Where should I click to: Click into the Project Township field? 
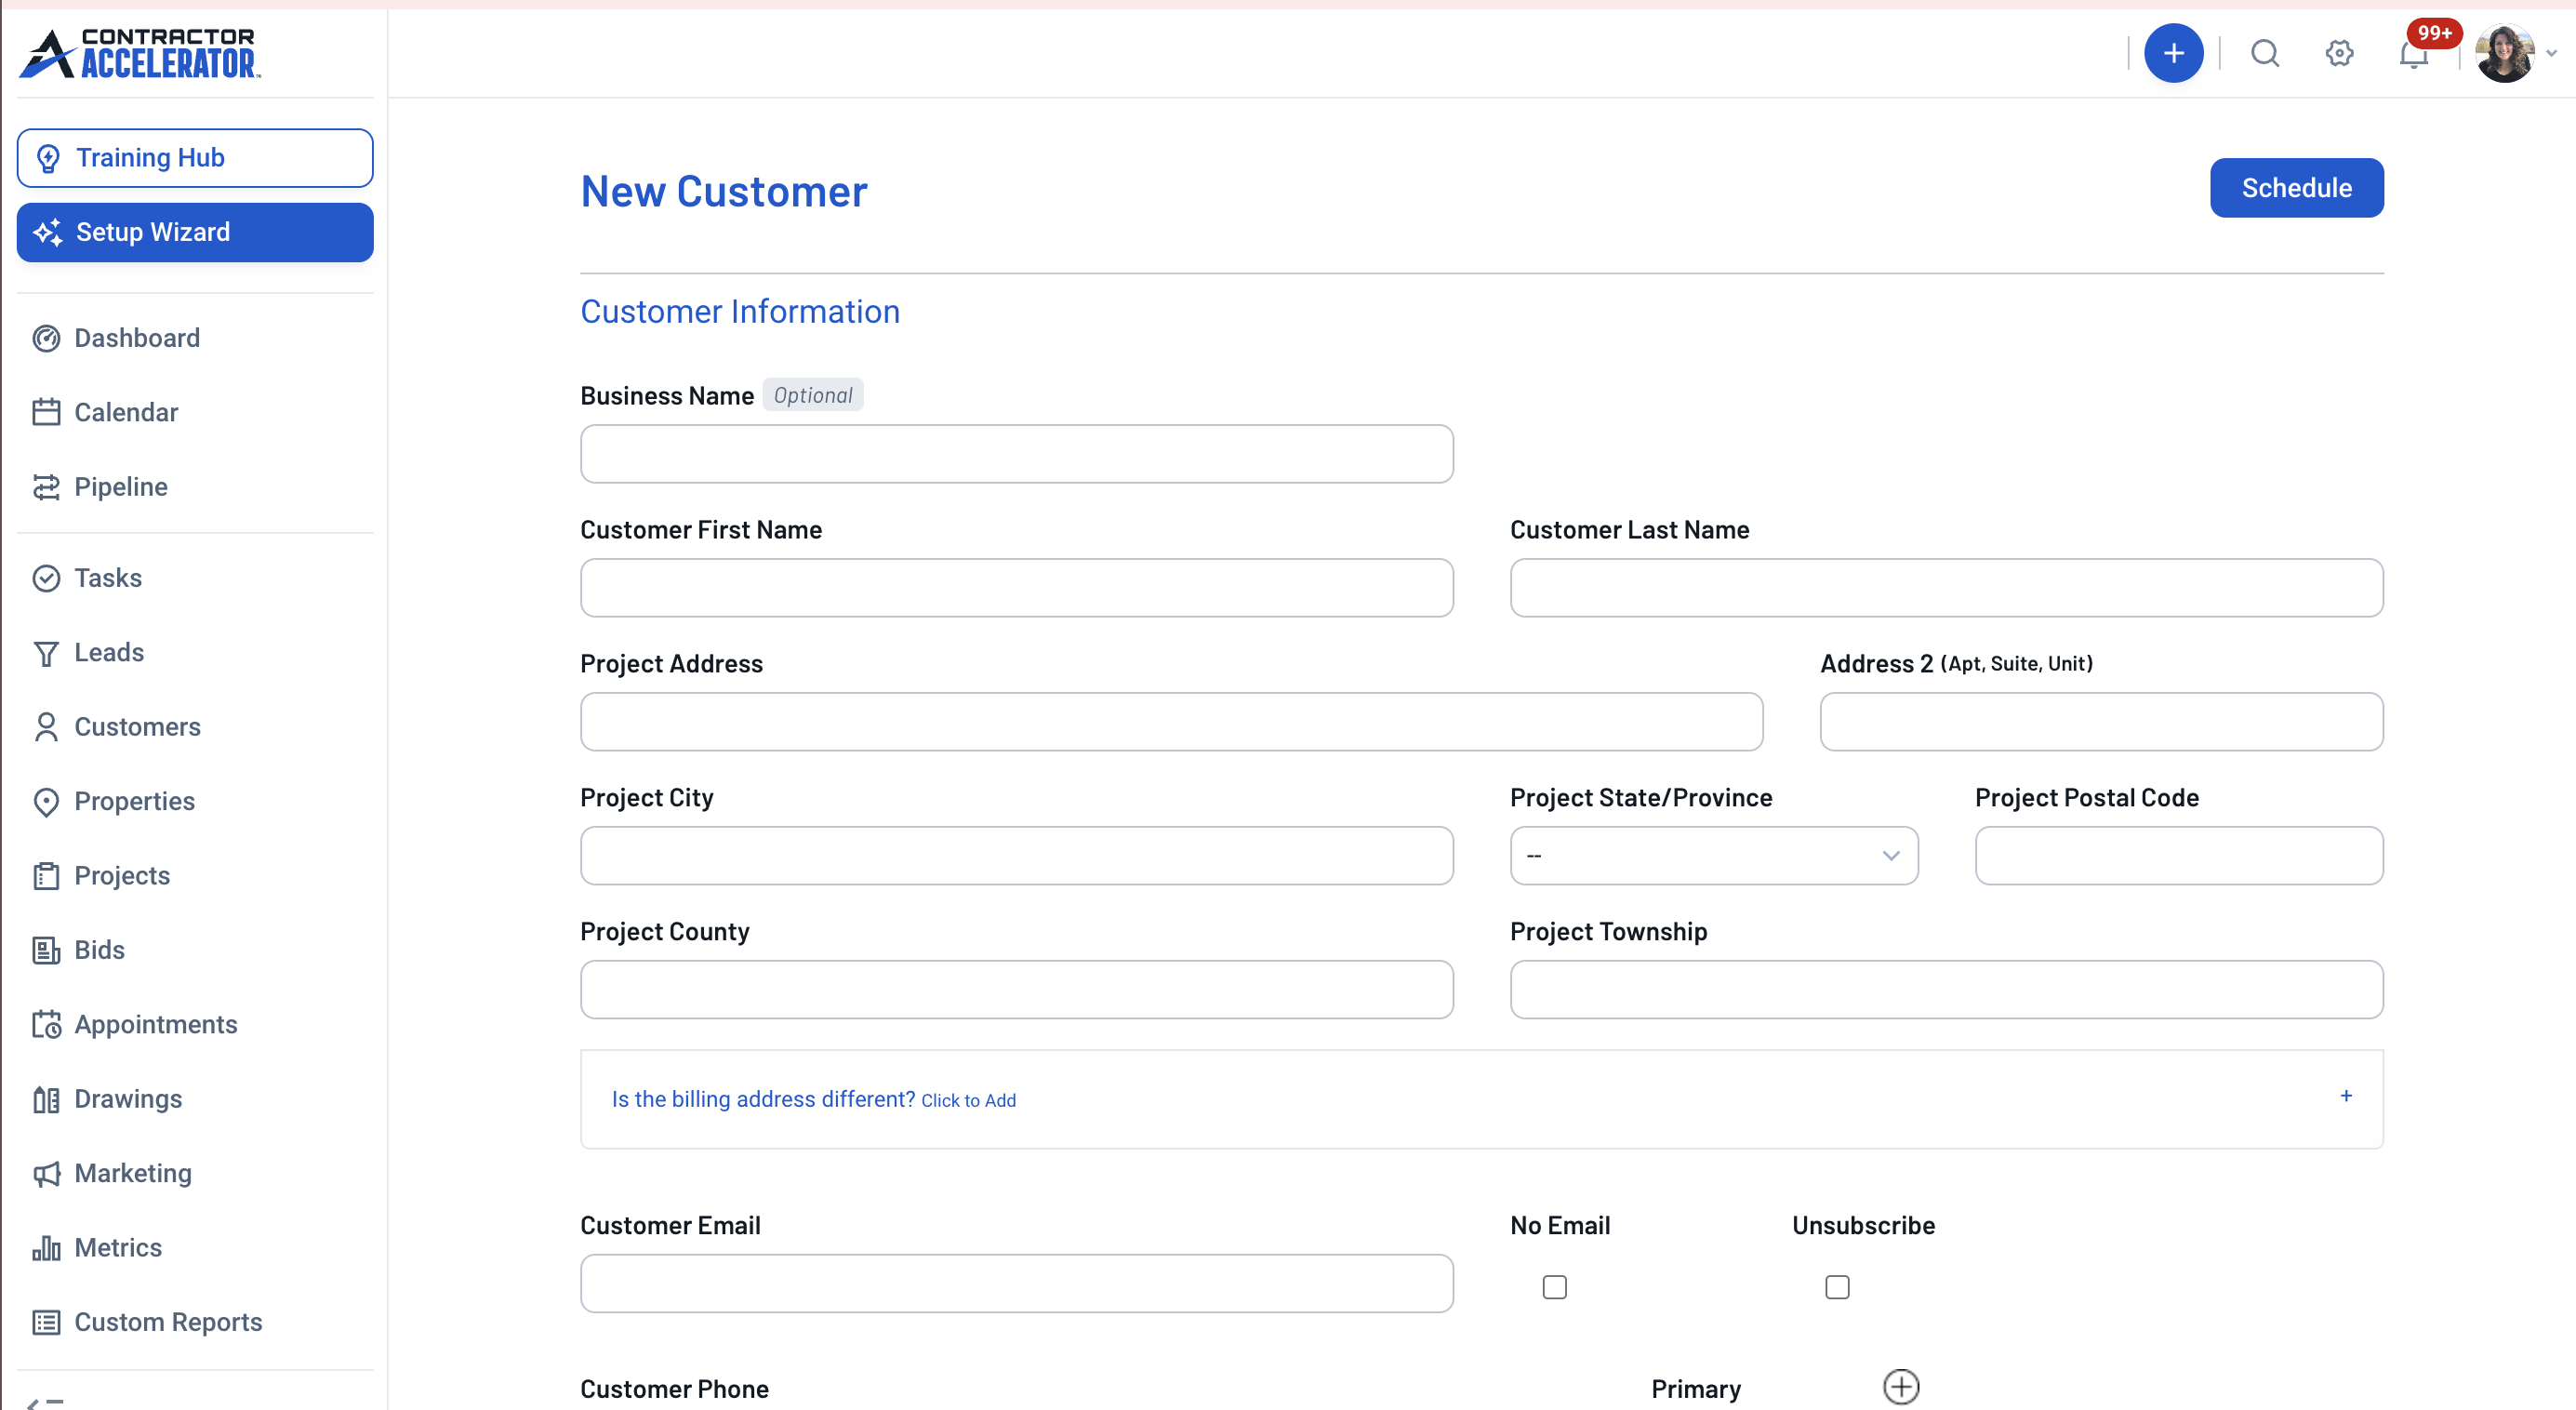pyautogui.click(x=1946, y=990)
